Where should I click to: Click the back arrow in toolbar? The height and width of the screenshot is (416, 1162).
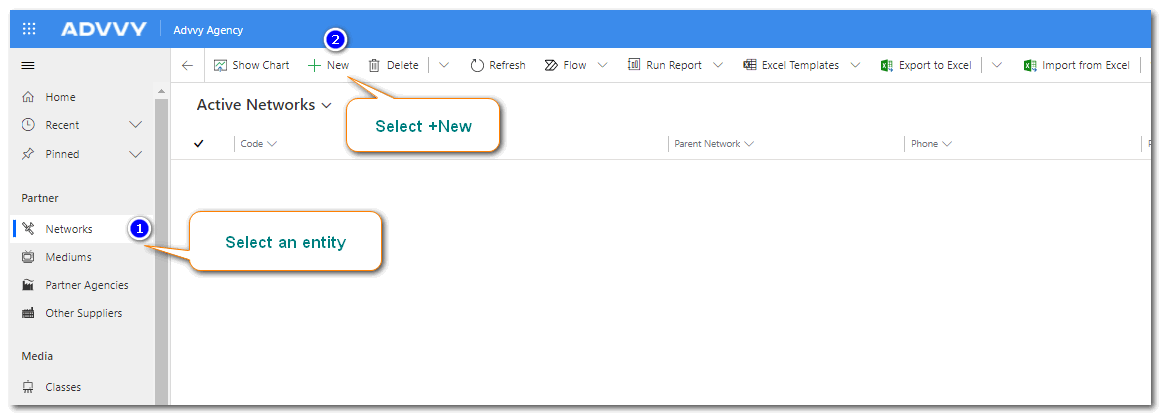(187, 65)
